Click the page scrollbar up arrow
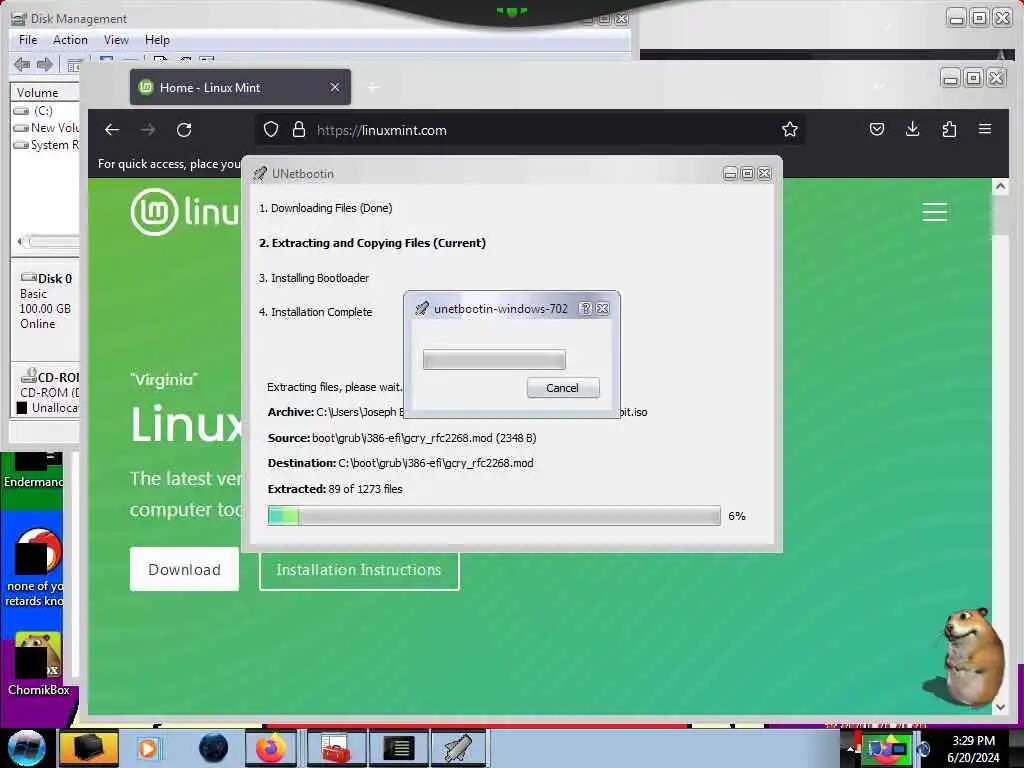1024x768 pixels. pyautogui.click(x=1000, y=187)
